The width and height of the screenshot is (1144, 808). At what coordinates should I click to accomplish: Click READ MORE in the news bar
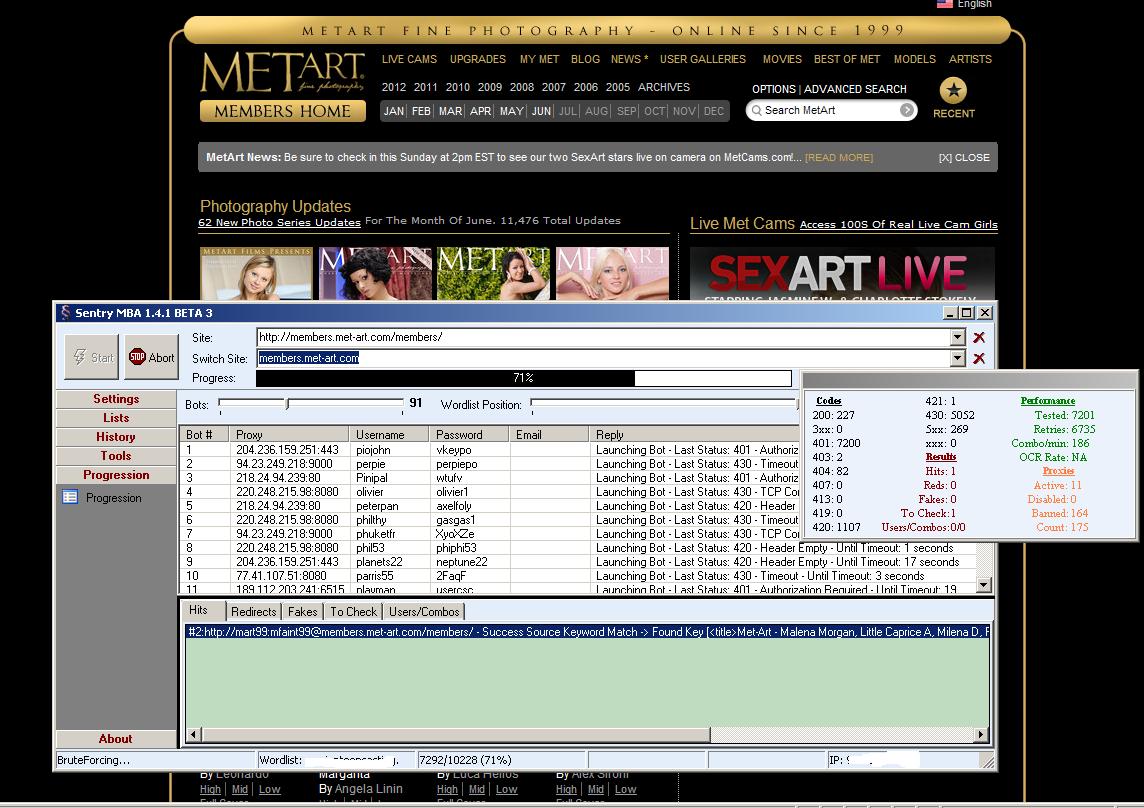838,158
